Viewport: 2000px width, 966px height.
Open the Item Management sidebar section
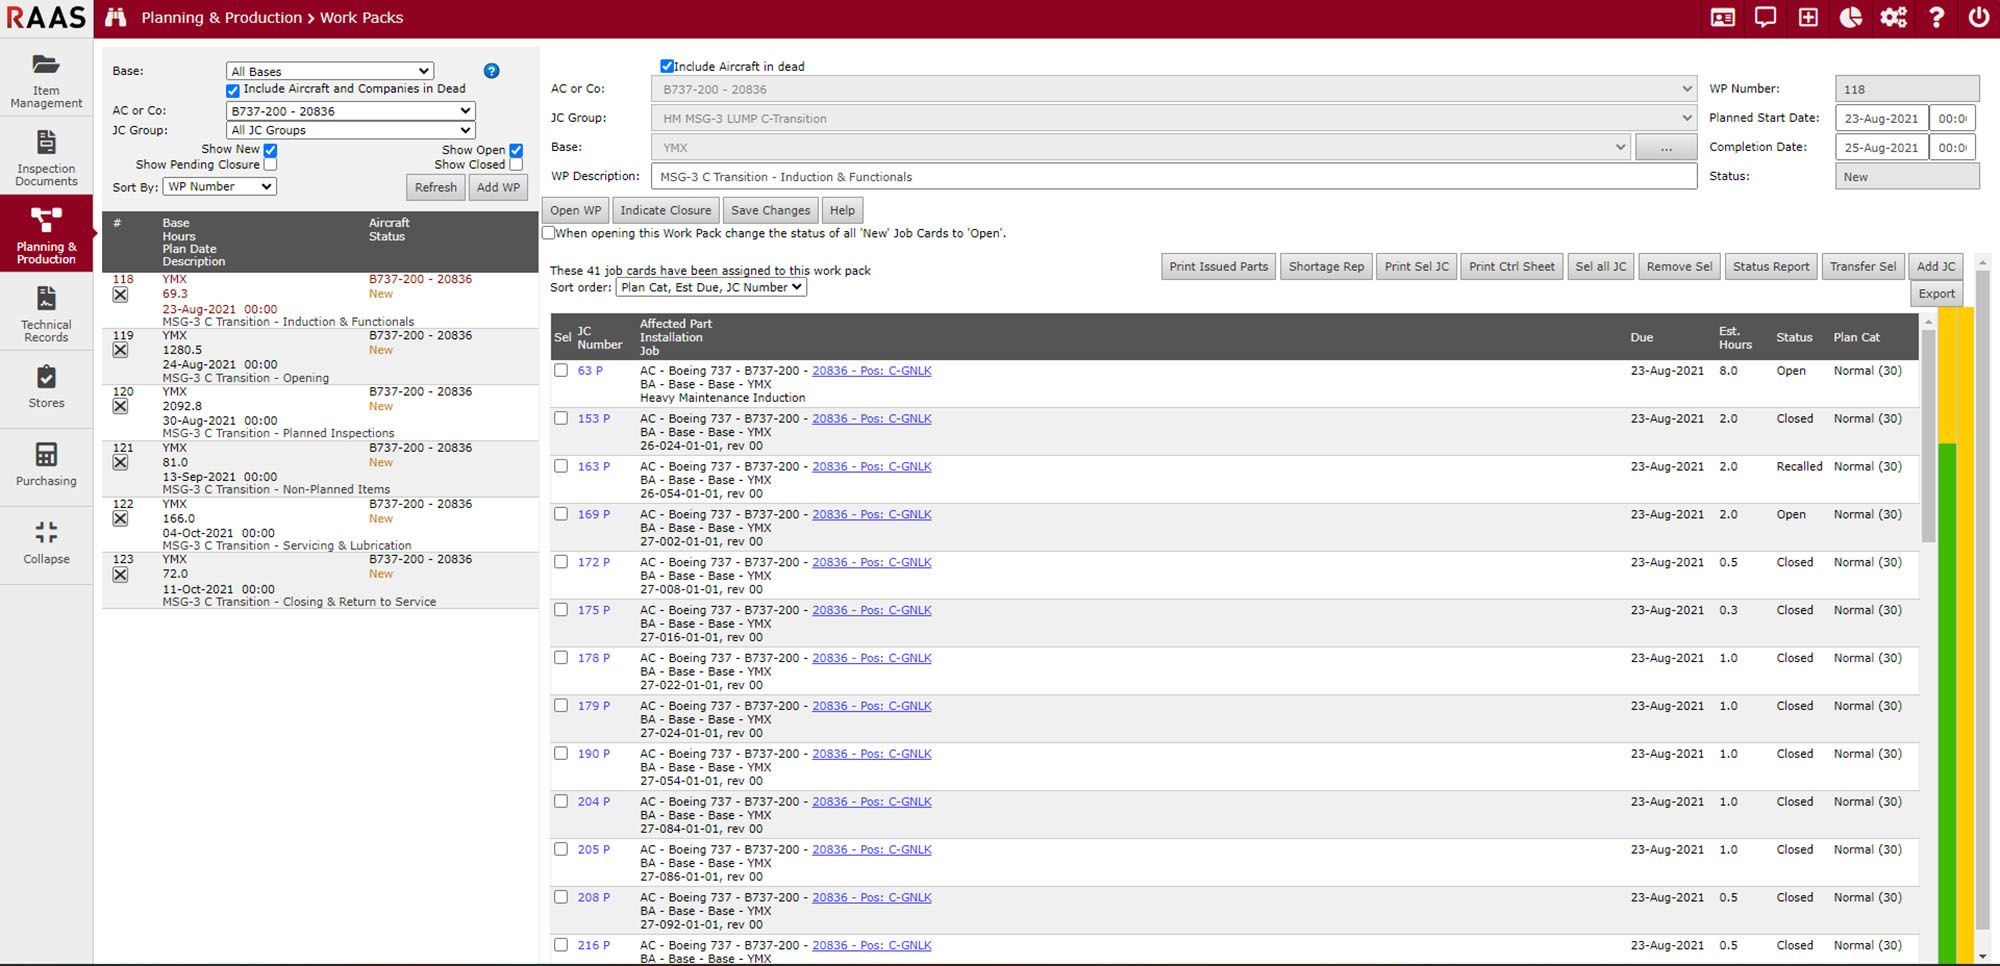[46, 81]
